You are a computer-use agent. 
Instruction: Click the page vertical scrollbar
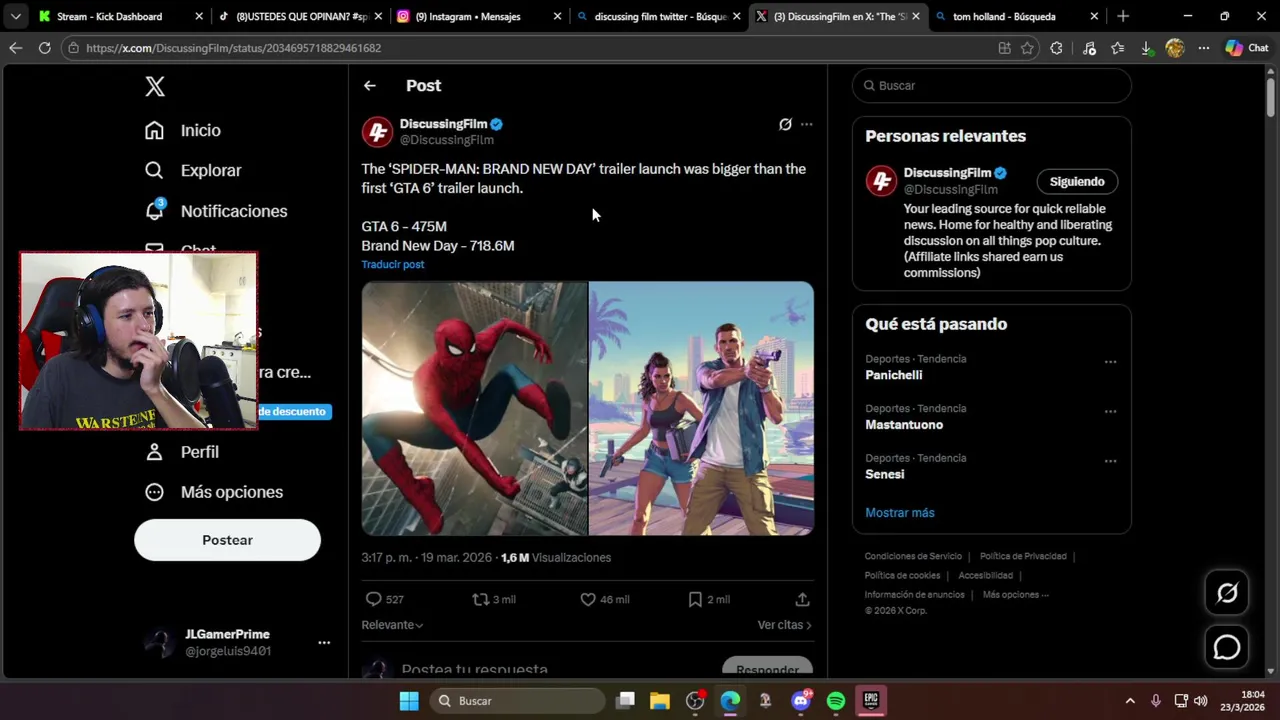(1271, 100)
